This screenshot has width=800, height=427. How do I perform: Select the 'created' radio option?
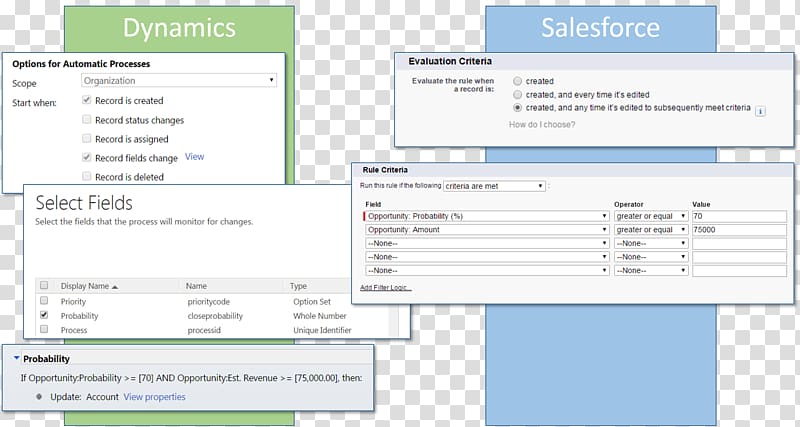tap(517, 81)
